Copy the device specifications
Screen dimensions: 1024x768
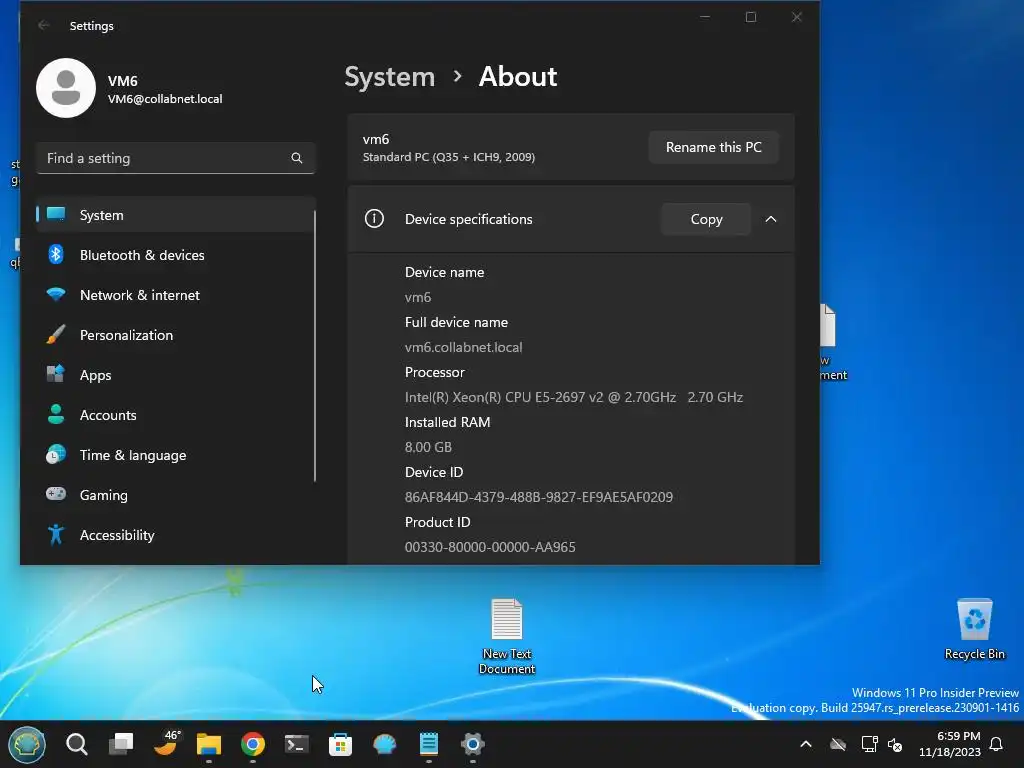706,219
